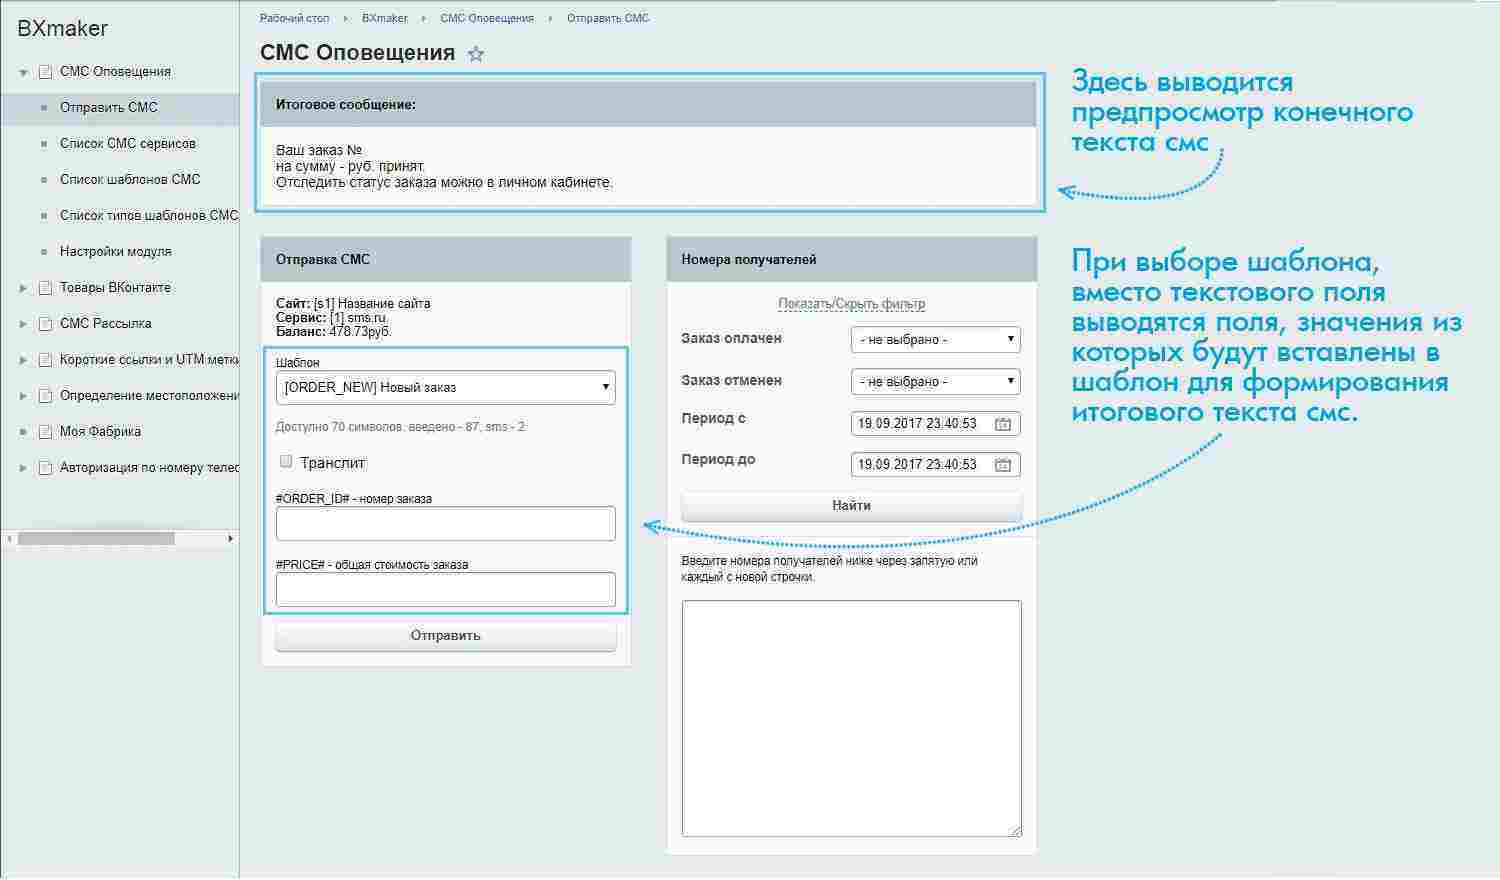The image size is (1500, 880).
Task: Open Настройки модуля menu item
Action: (116, 252)
